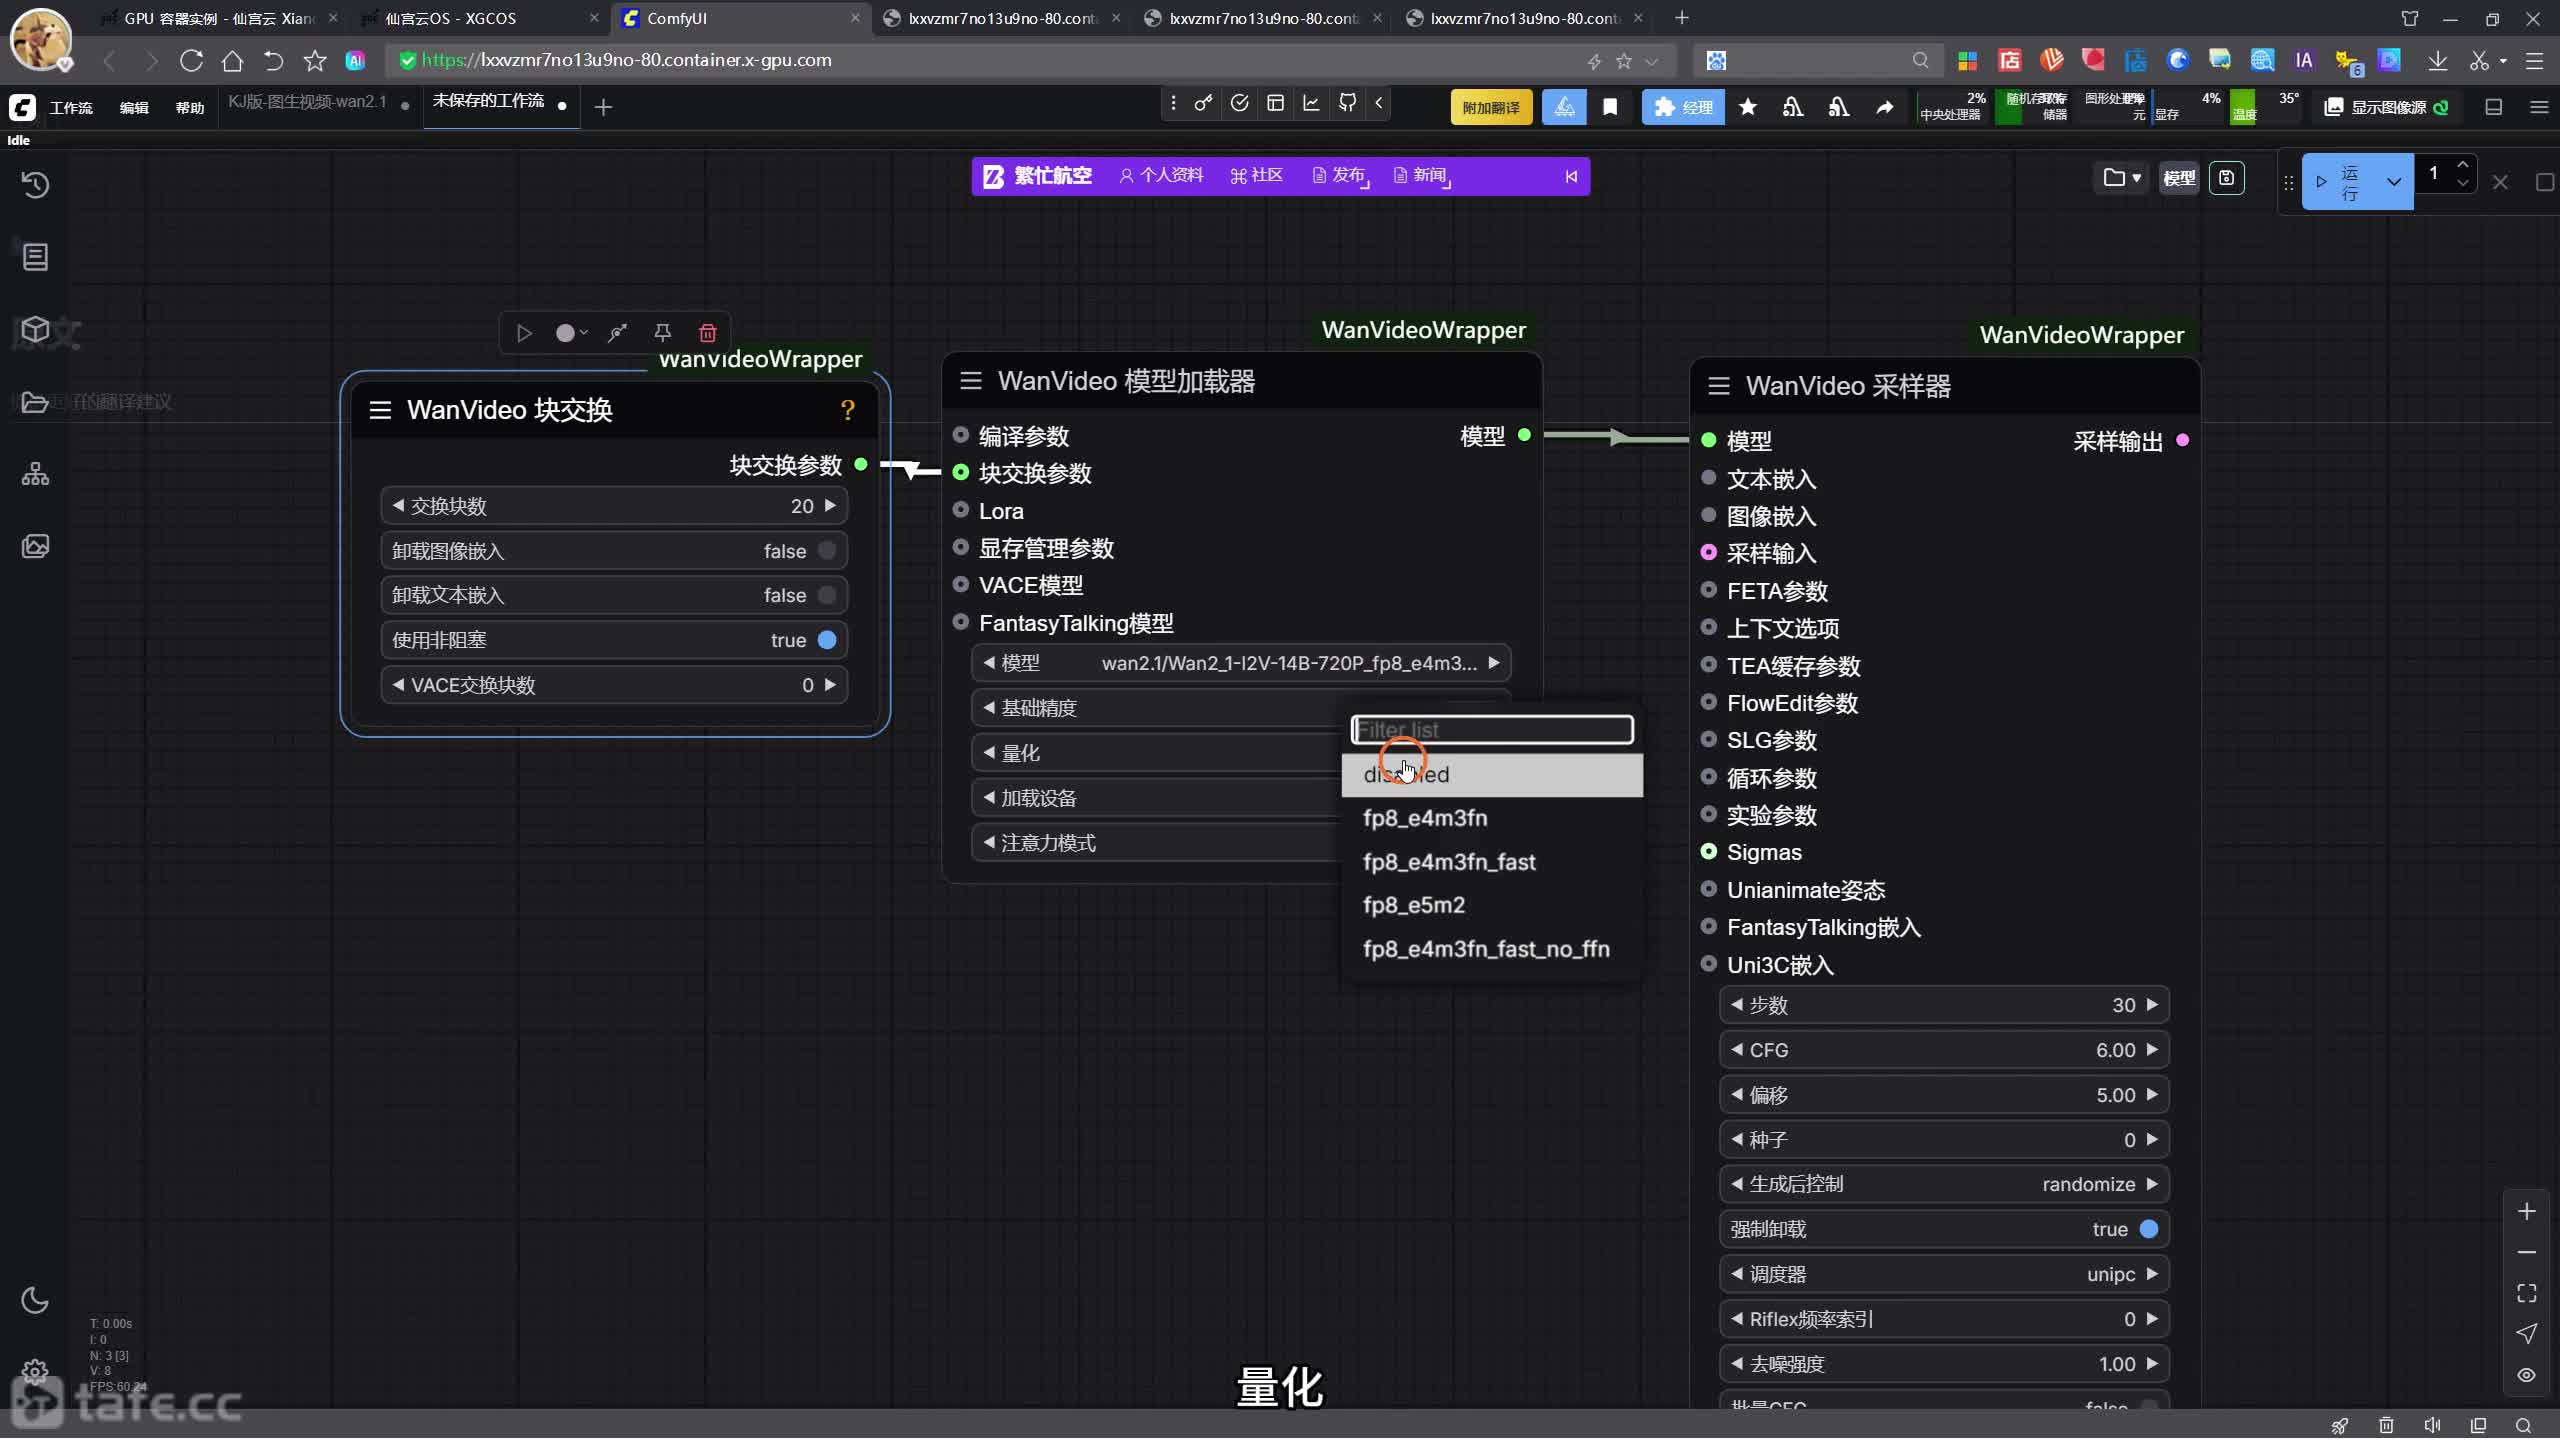Increase CFG value with right arrow
2560x1440 pixels.
coord(2152,1050)
